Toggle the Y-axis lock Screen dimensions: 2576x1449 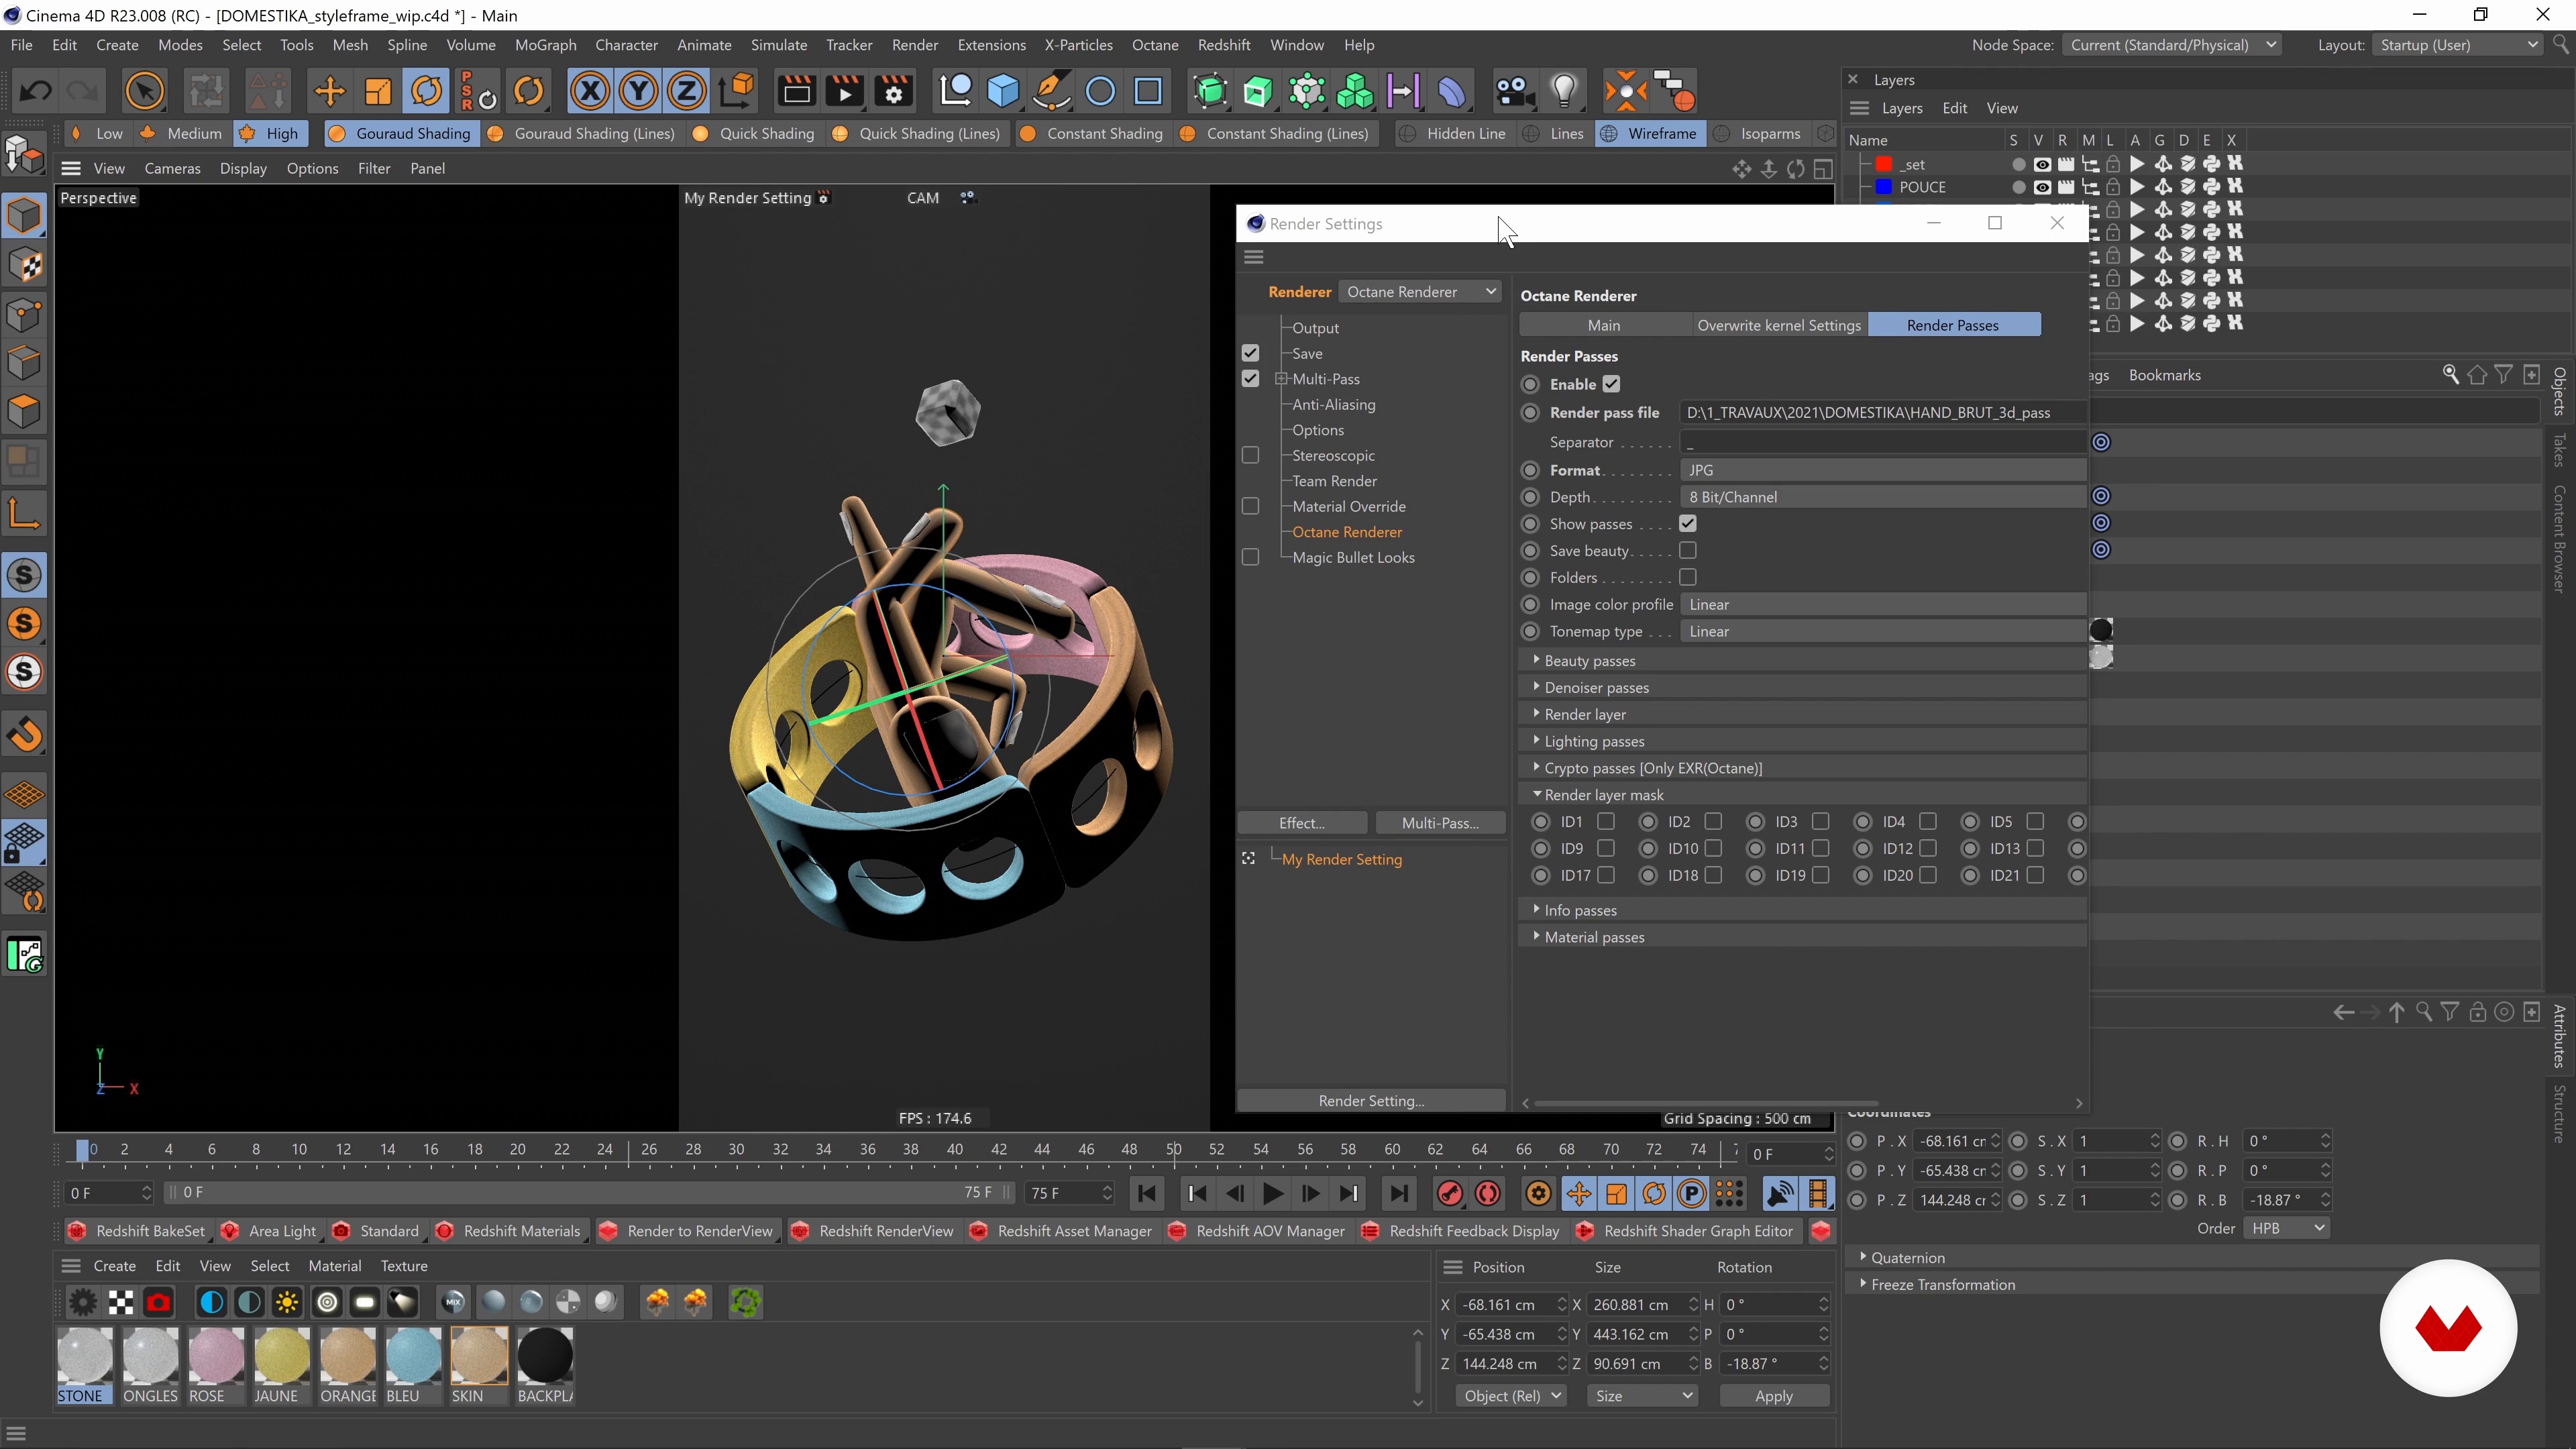[x=638, y=92]
